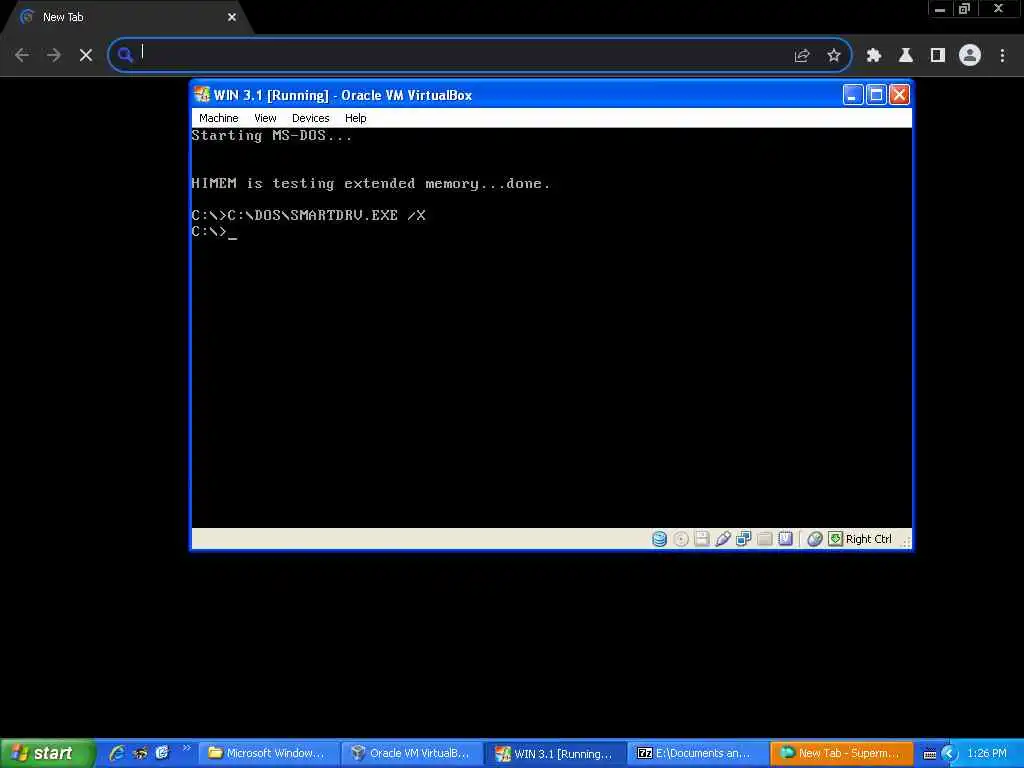
Task: Close the WIN 3.1 VirtualBox window
Action: (899, 95)
